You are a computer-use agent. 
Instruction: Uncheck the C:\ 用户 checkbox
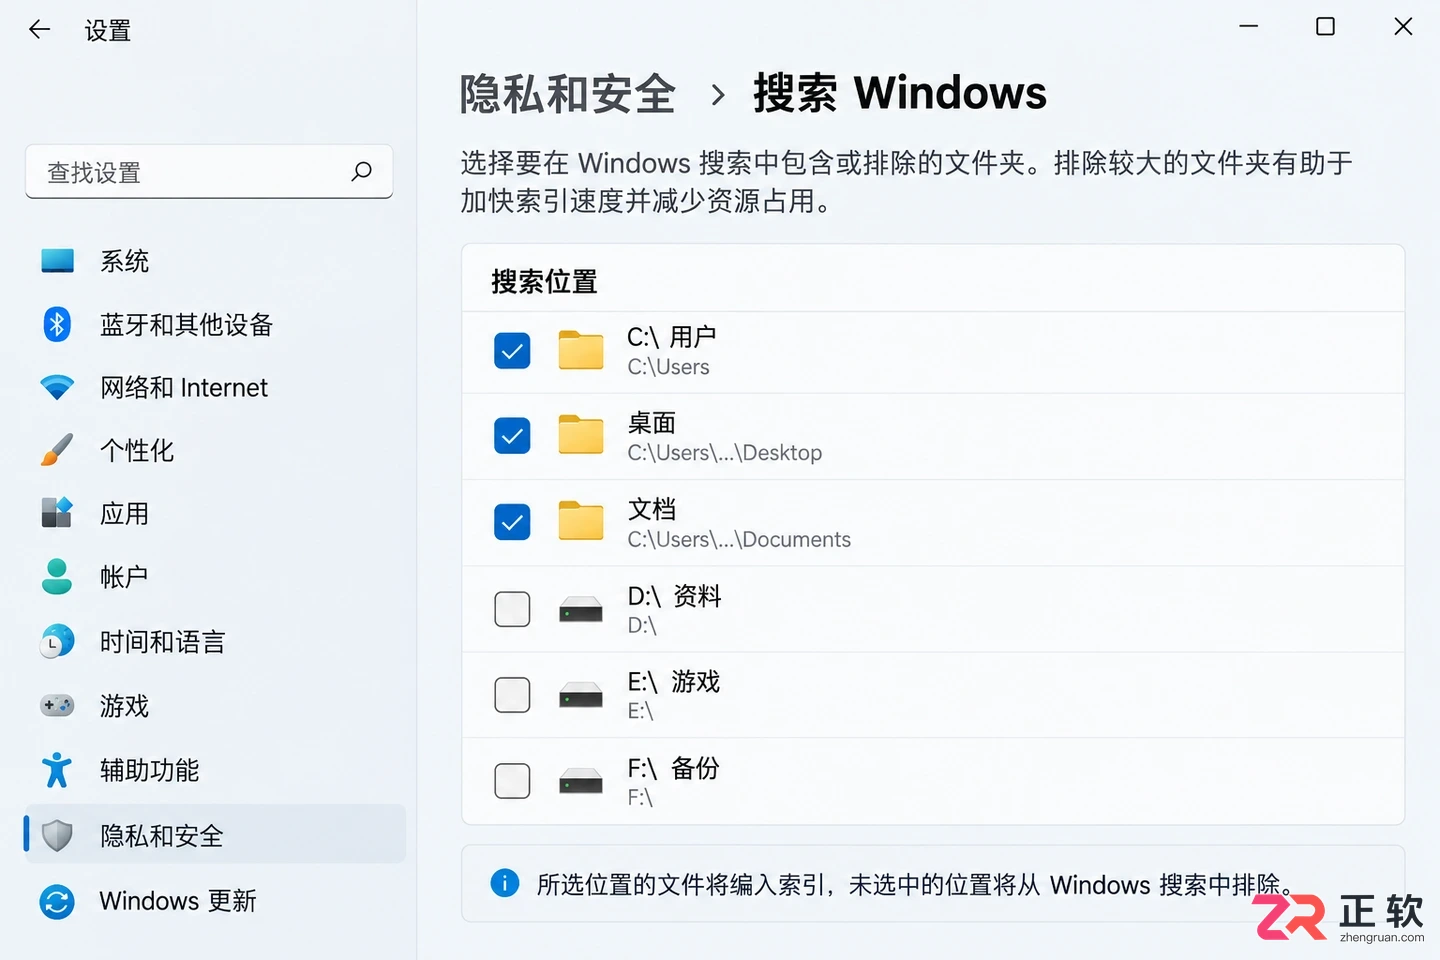[512, 350]
